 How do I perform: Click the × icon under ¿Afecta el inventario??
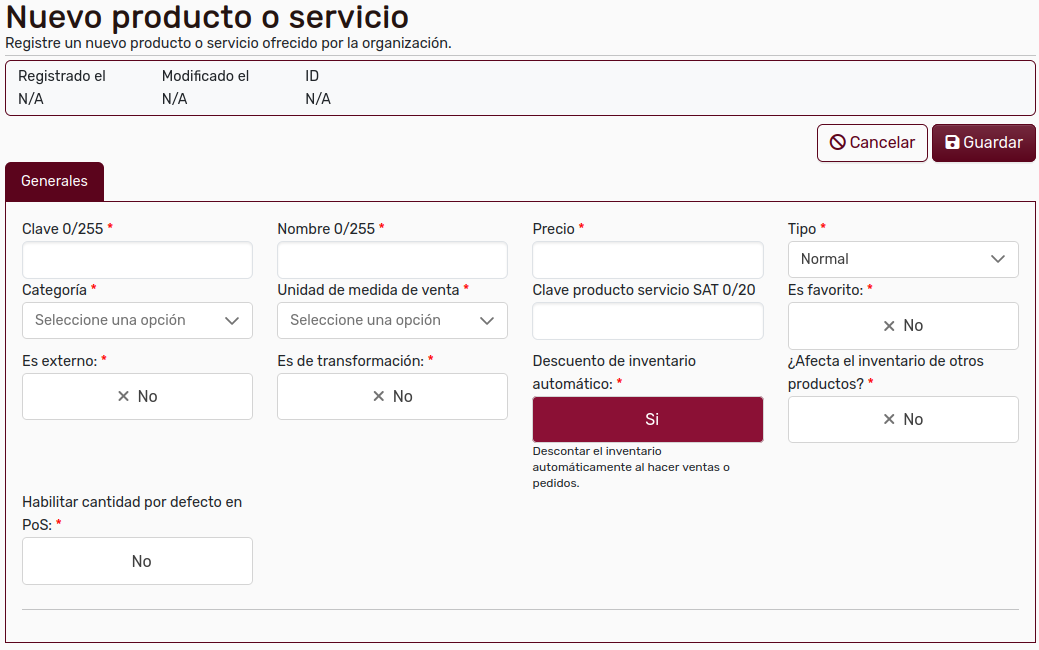click(887, 419)
